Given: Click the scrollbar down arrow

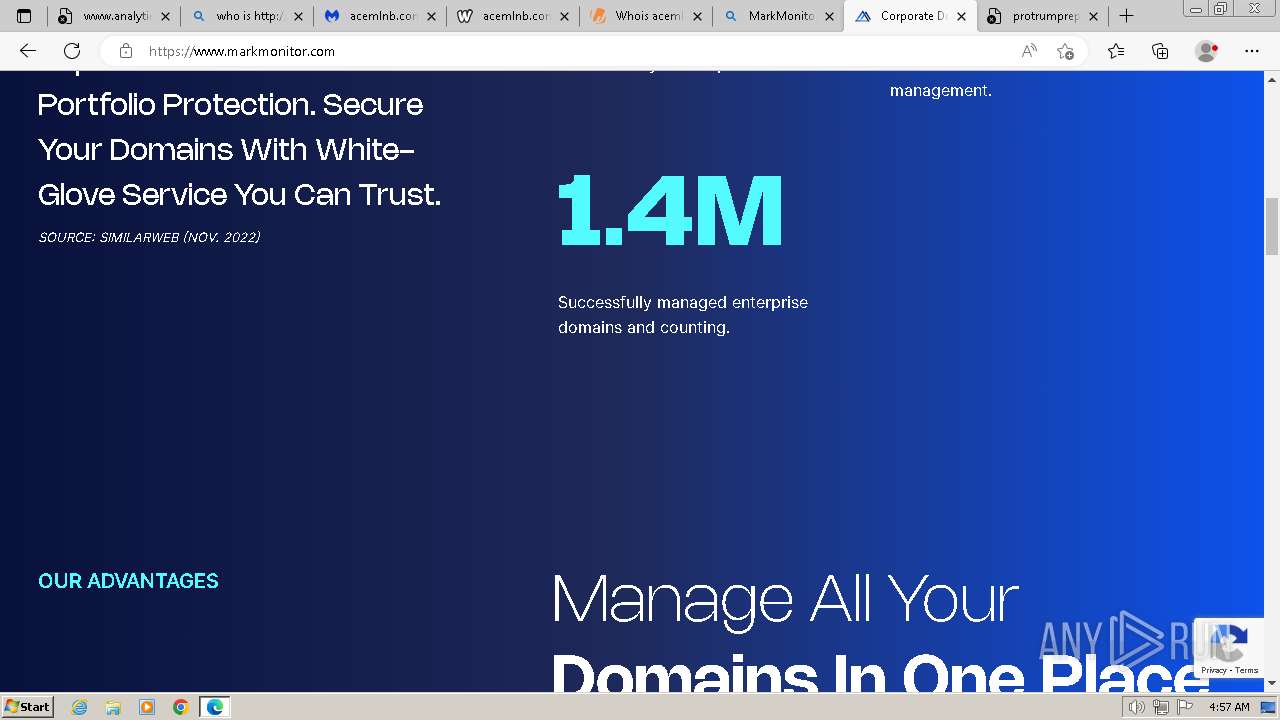Looking at the screenshot, I should (1272, 683).
